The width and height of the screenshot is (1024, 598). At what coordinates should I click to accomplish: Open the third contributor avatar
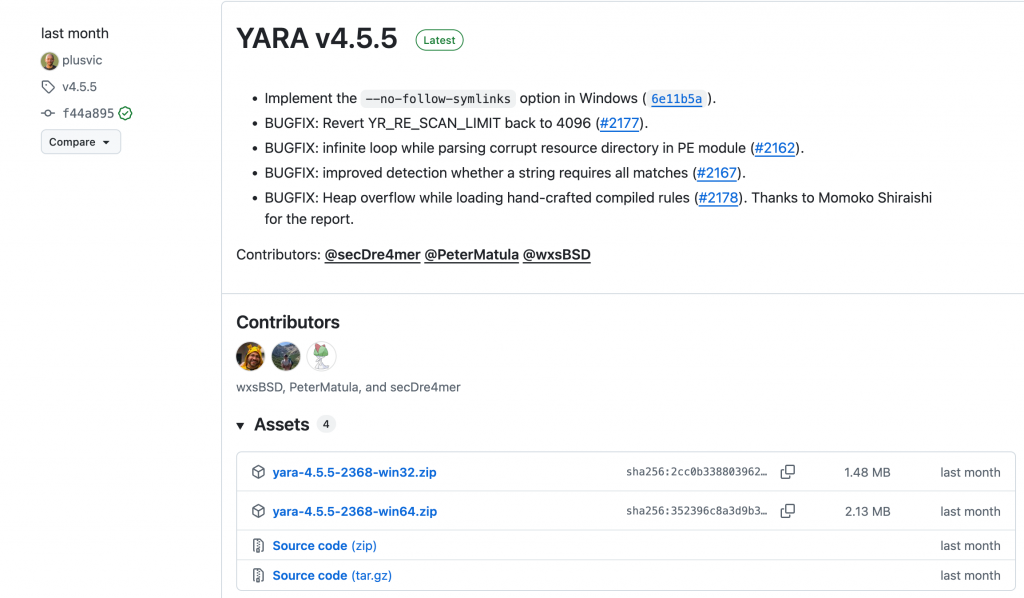point(321,356)
